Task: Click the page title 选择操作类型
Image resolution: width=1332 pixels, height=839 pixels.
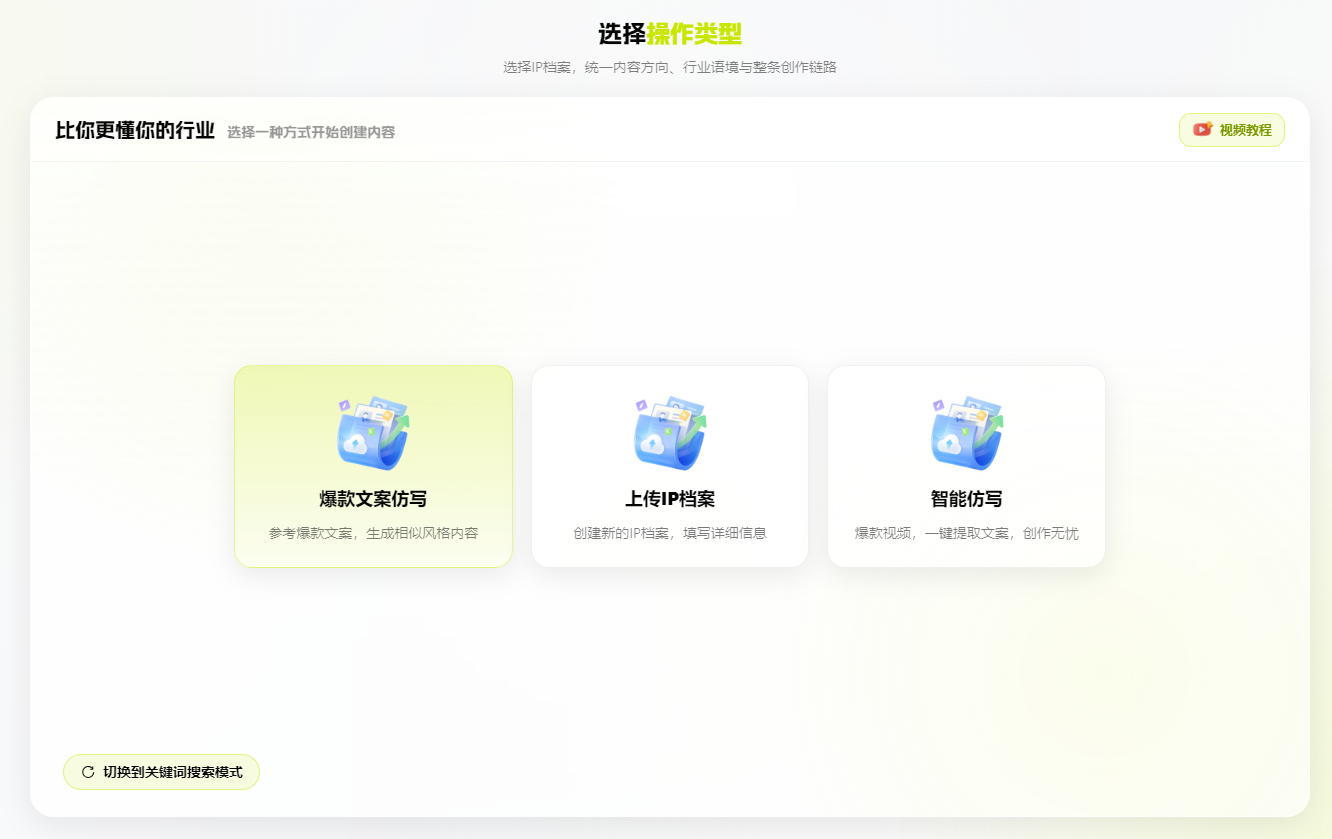Action: (670, 34)
